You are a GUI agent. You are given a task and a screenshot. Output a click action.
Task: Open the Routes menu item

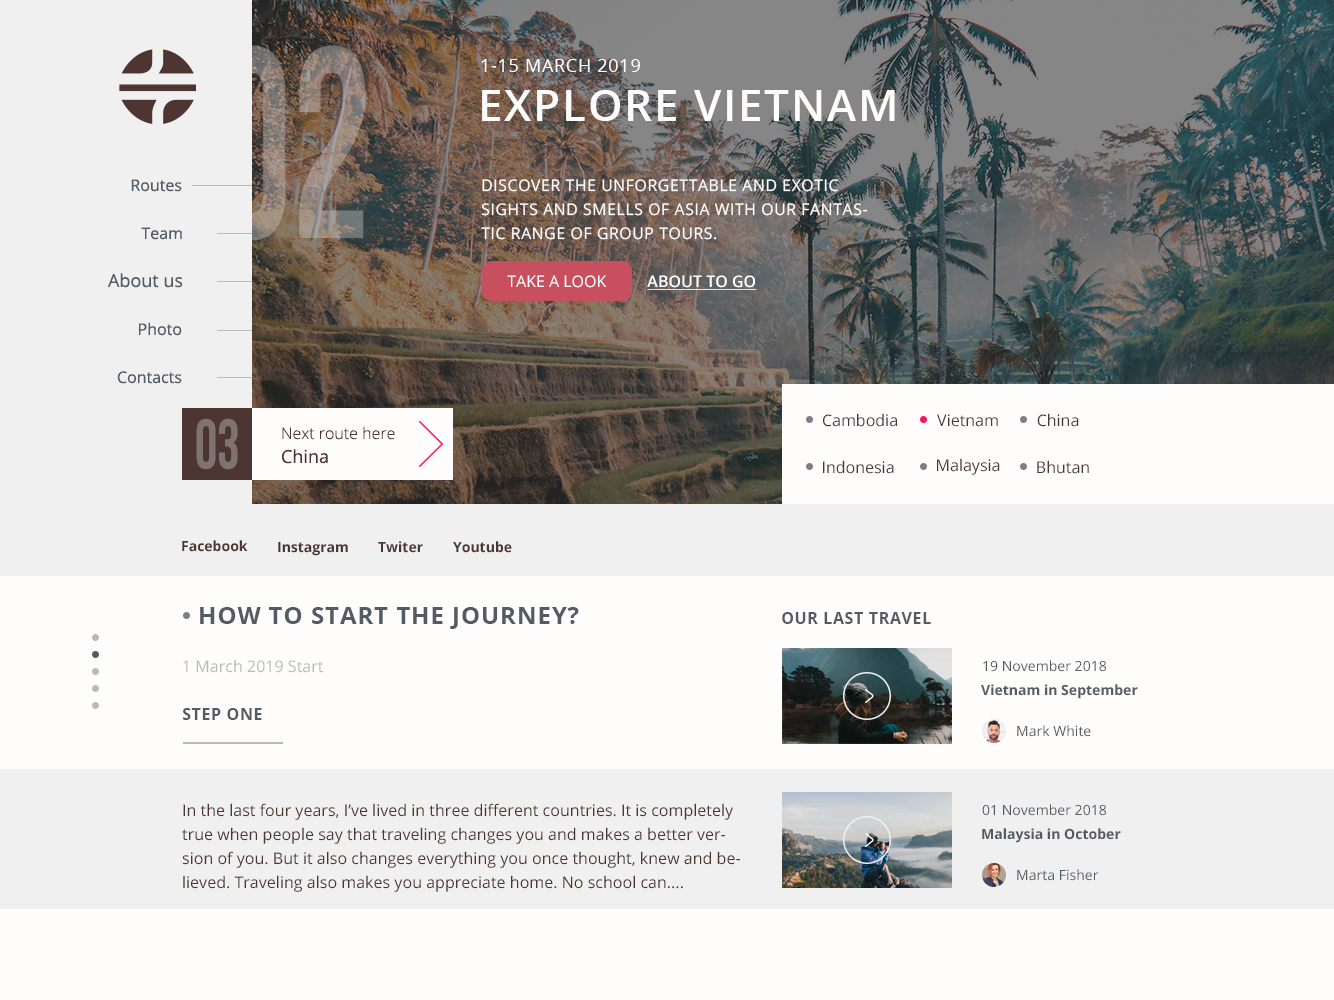[x=156, y=185]
